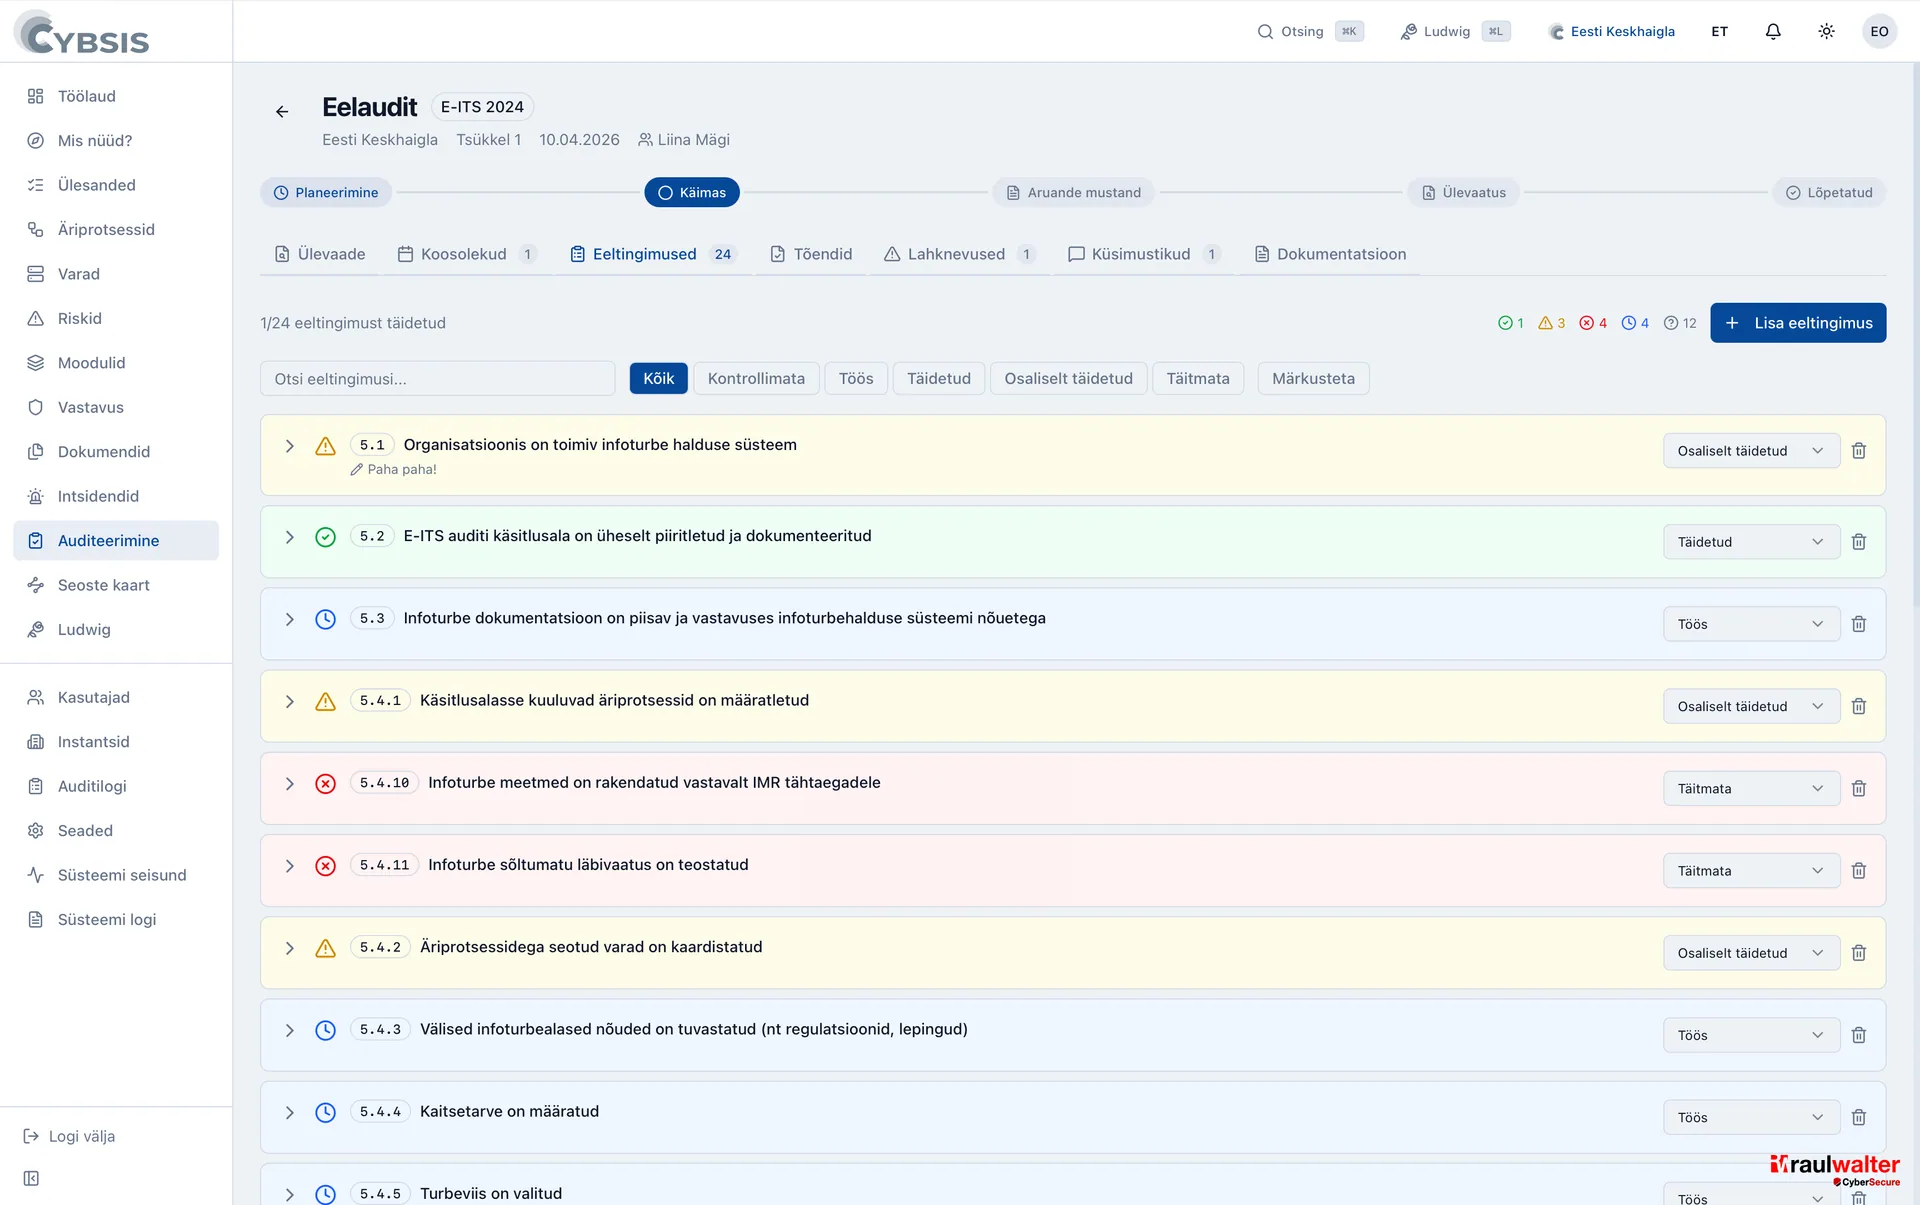Screen dimensions: 1920x1205
Task: Open status dropdown for requirement 5.1
Action: [x=1751, y=451]
